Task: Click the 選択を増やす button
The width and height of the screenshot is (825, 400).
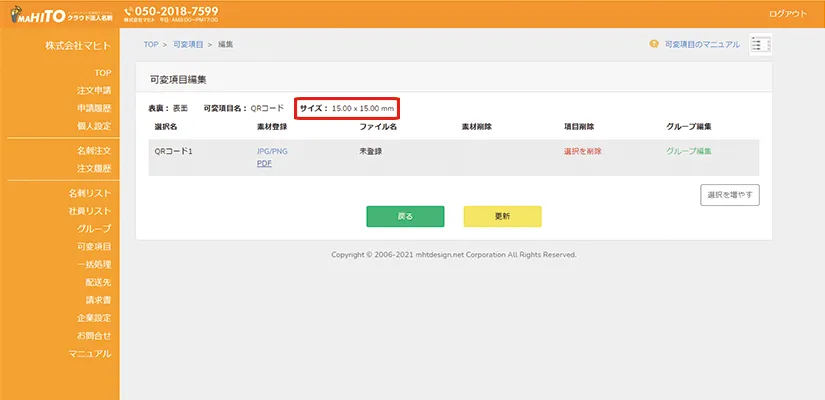Action: [730, 195]
